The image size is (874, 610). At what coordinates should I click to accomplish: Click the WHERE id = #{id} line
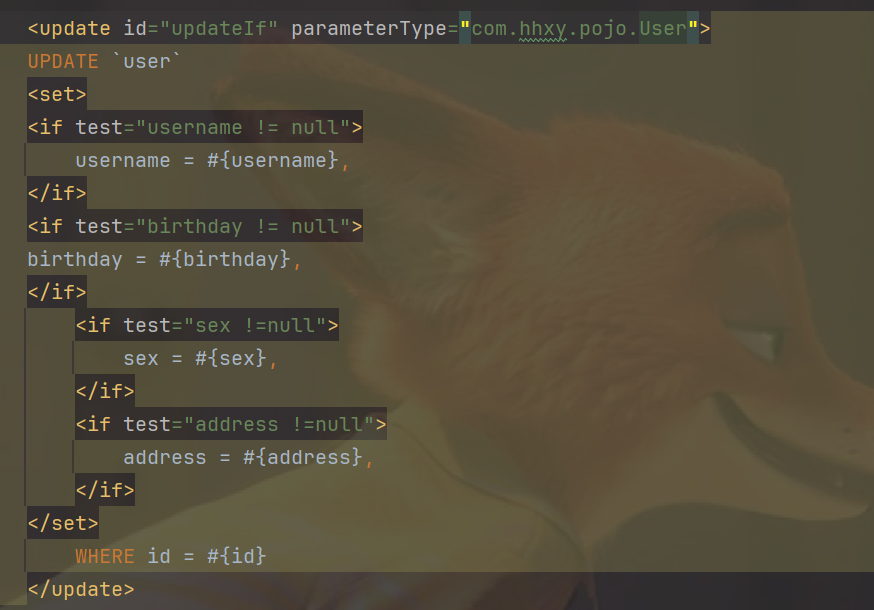pos(171,556)
